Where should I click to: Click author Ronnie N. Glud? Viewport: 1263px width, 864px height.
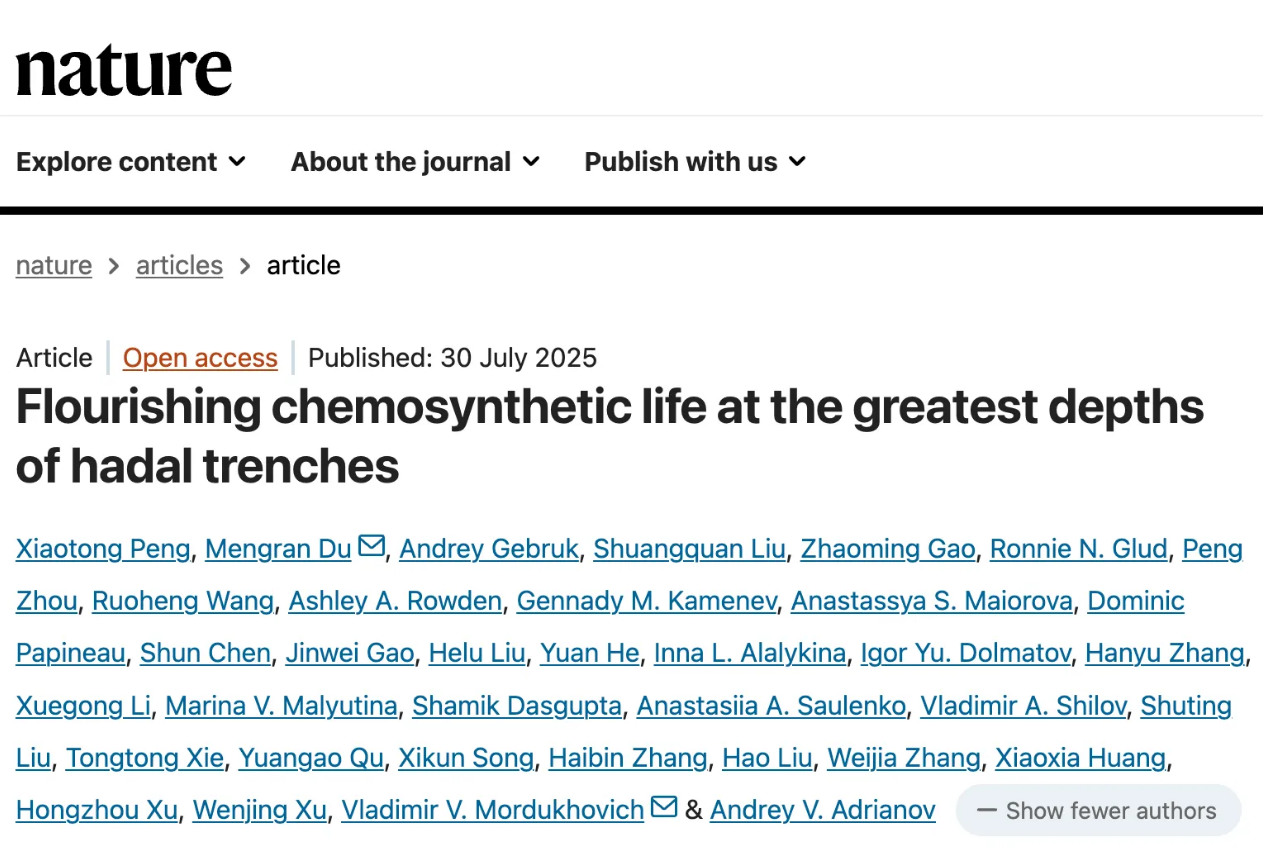[1078, 549]
